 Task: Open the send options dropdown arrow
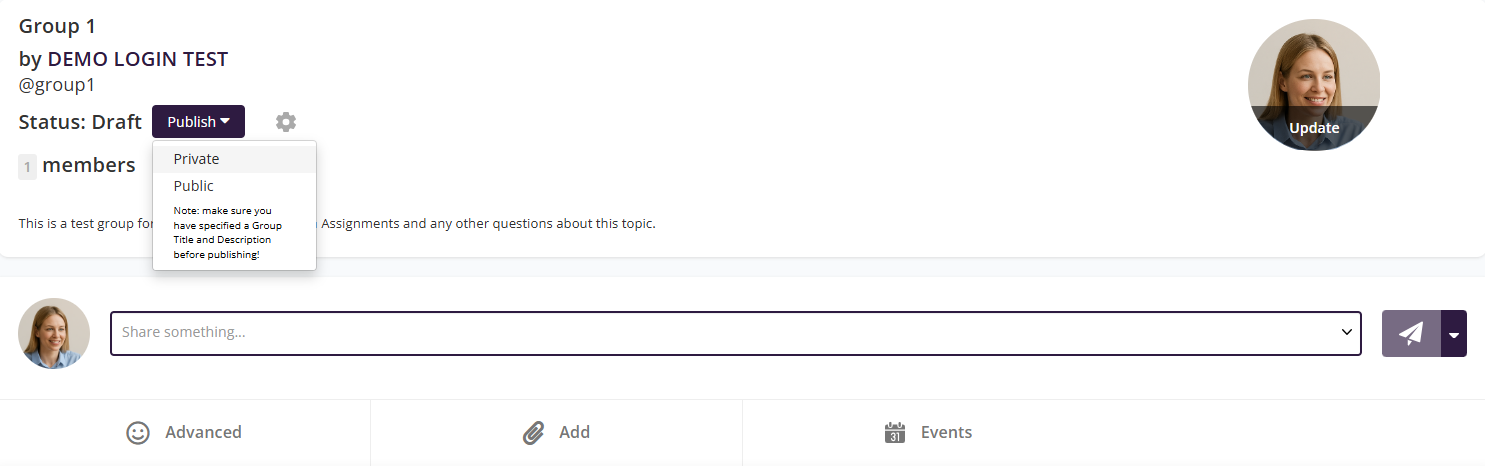pyautogui.click(x=1454, y=334)
